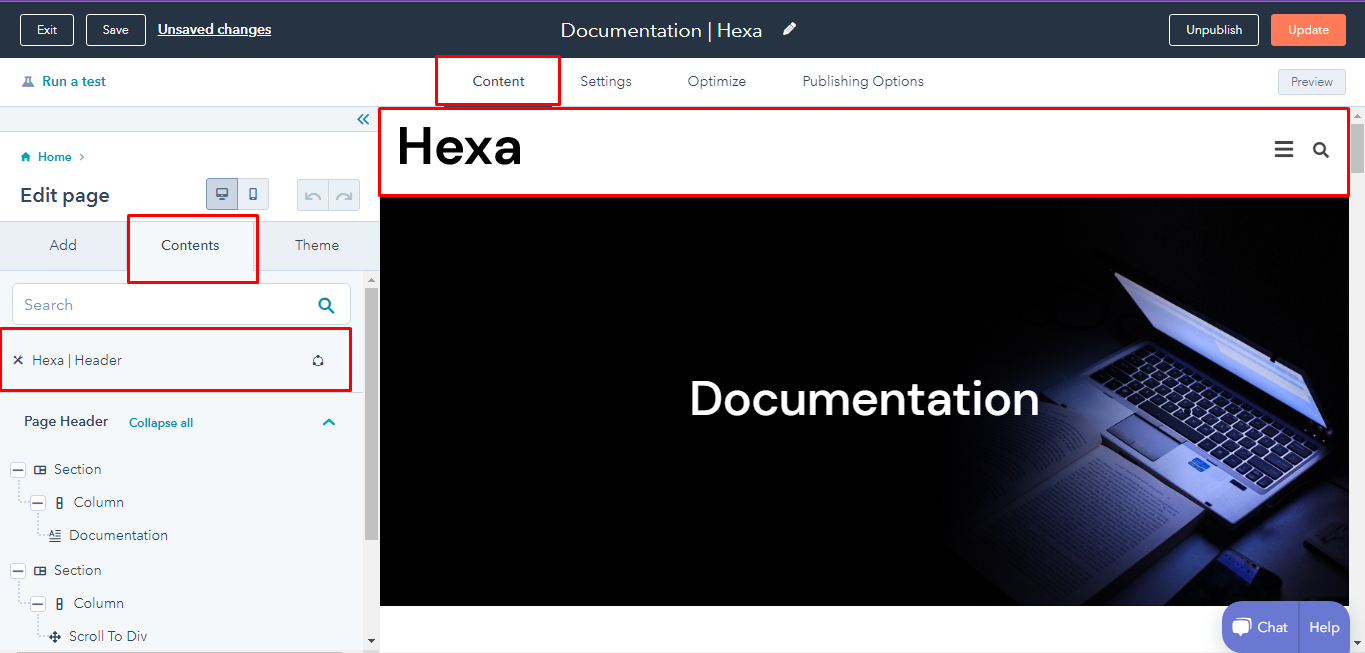Click the Update button
This screenshot has width=1365, height=653.
coord(1308,30)
